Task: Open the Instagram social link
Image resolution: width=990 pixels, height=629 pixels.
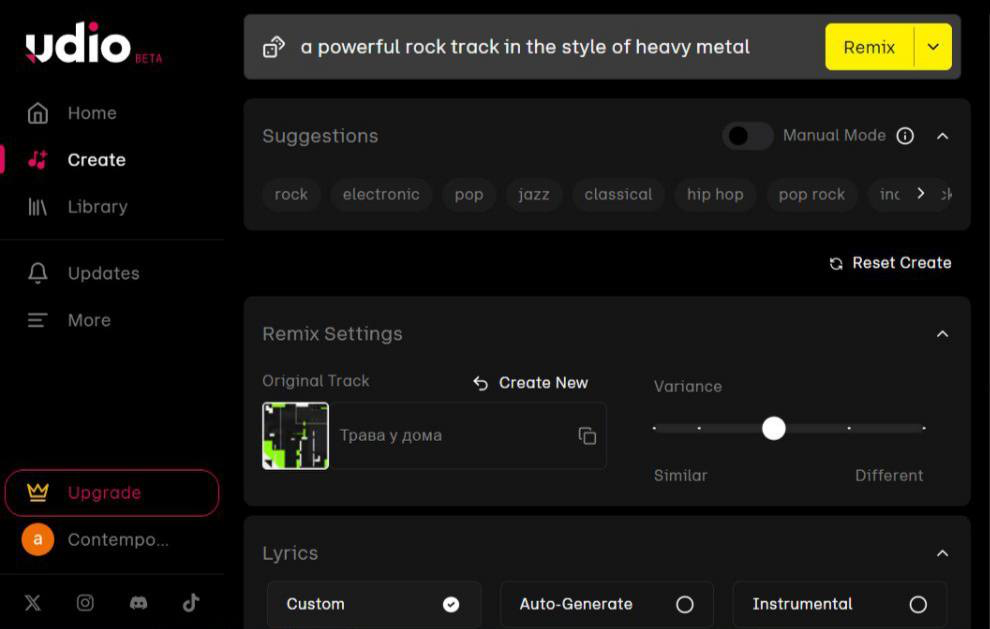Action: pyautogui.click(x=86, y=602)
